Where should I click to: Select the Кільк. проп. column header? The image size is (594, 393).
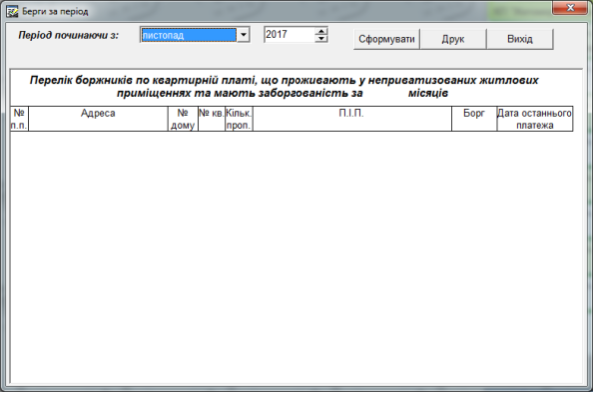pyautogui.click(x=239, y=119)
